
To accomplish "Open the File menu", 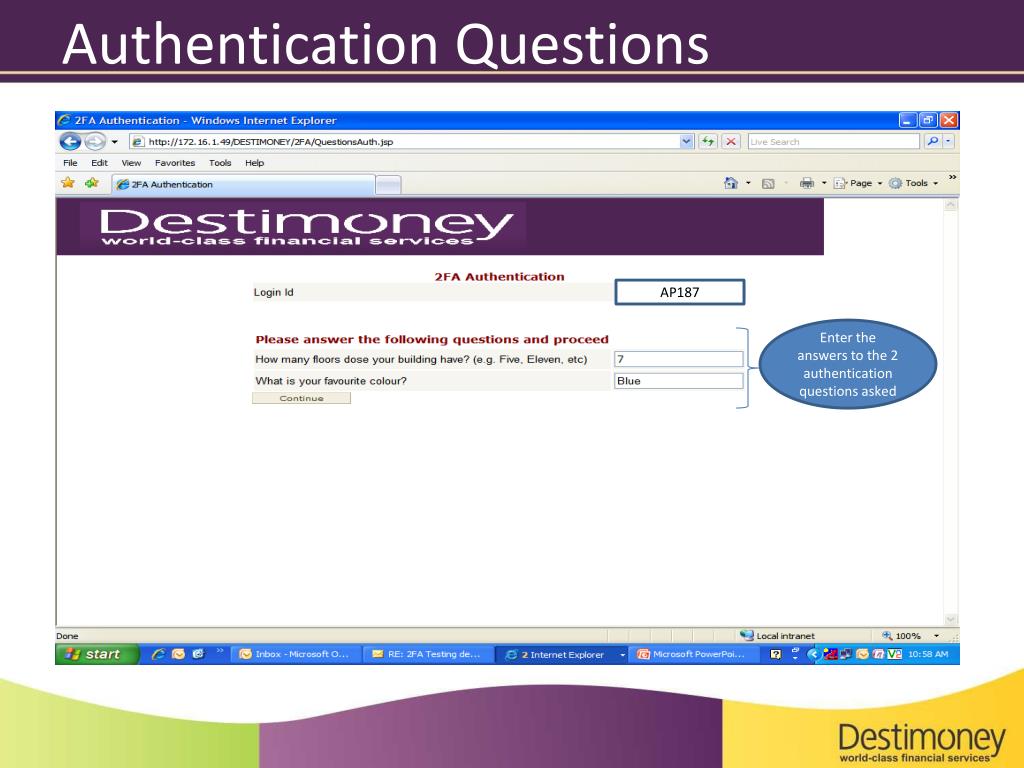I will pos(70,163).
